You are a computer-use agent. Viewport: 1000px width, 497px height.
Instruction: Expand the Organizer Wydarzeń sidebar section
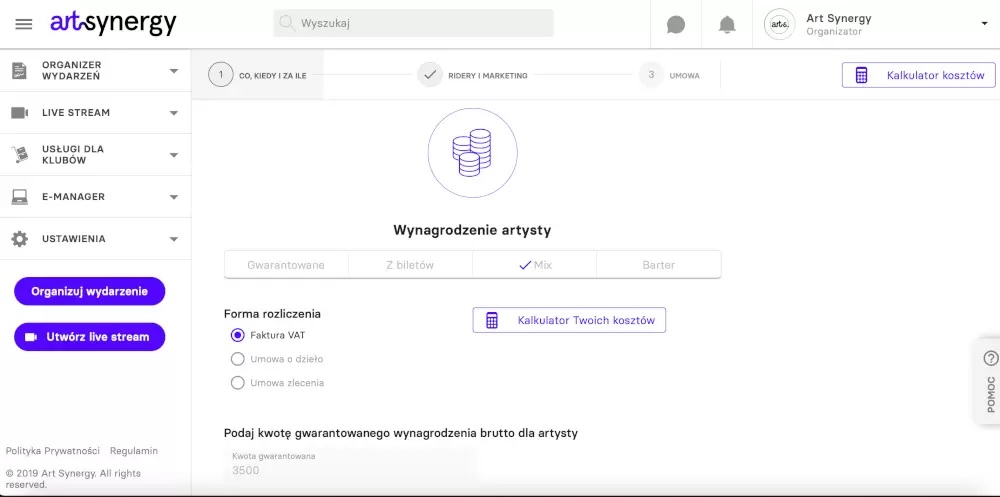pos(174,71)
